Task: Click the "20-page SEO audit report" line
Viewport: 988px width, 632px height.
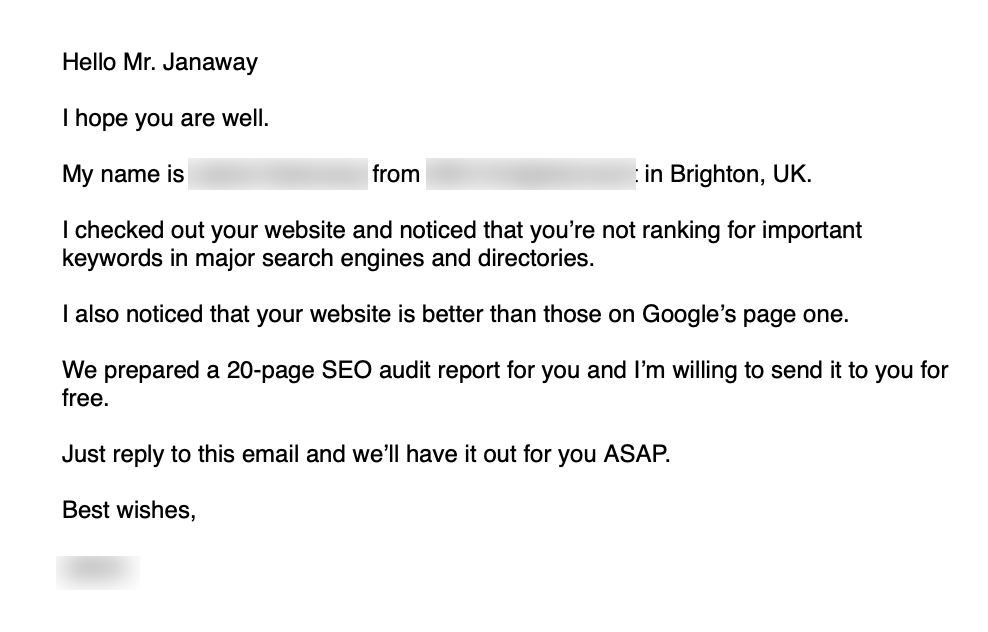Action: tap(505, 371)
